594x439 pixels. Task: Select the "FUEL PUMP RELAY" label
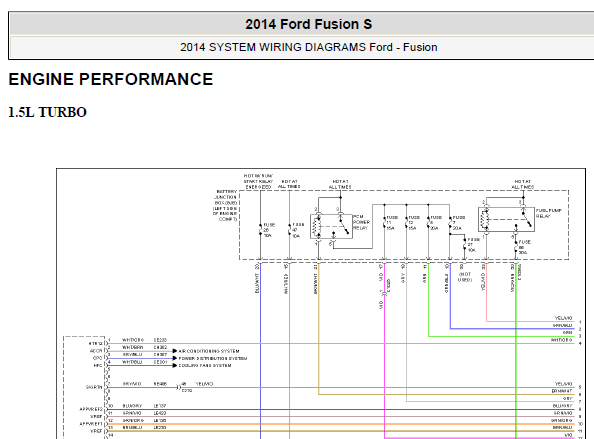[x=549, y=213]
